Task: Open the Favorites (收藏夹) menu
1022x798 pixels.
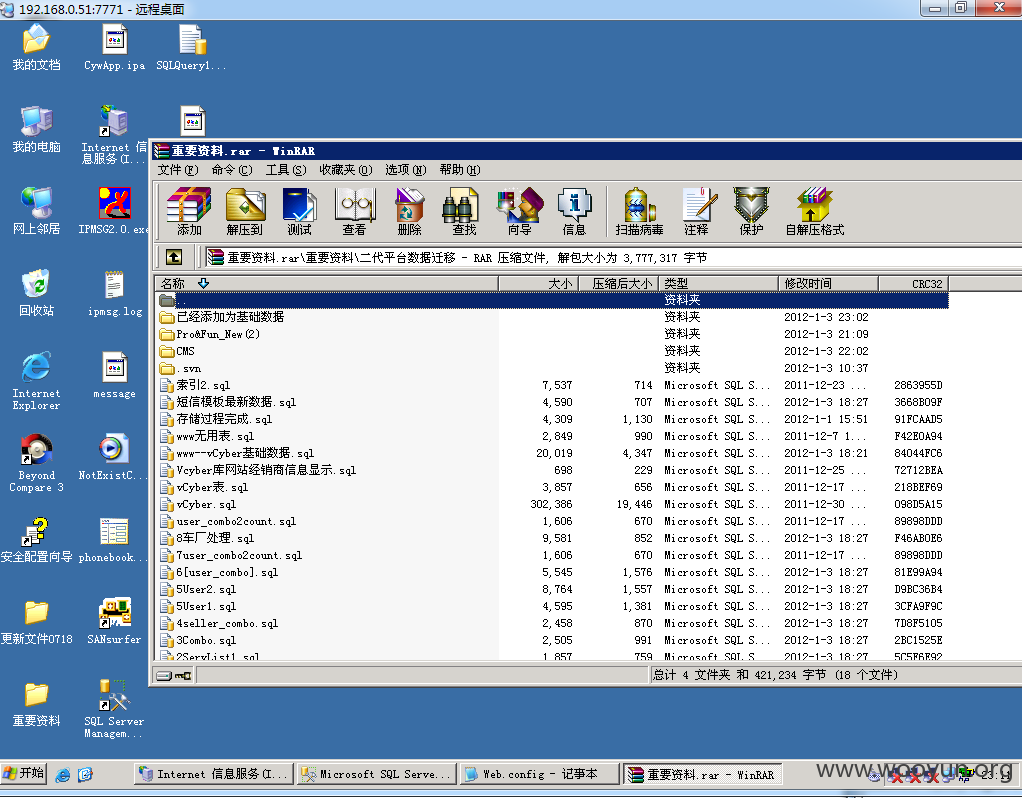Action: [x=345, y=170]
